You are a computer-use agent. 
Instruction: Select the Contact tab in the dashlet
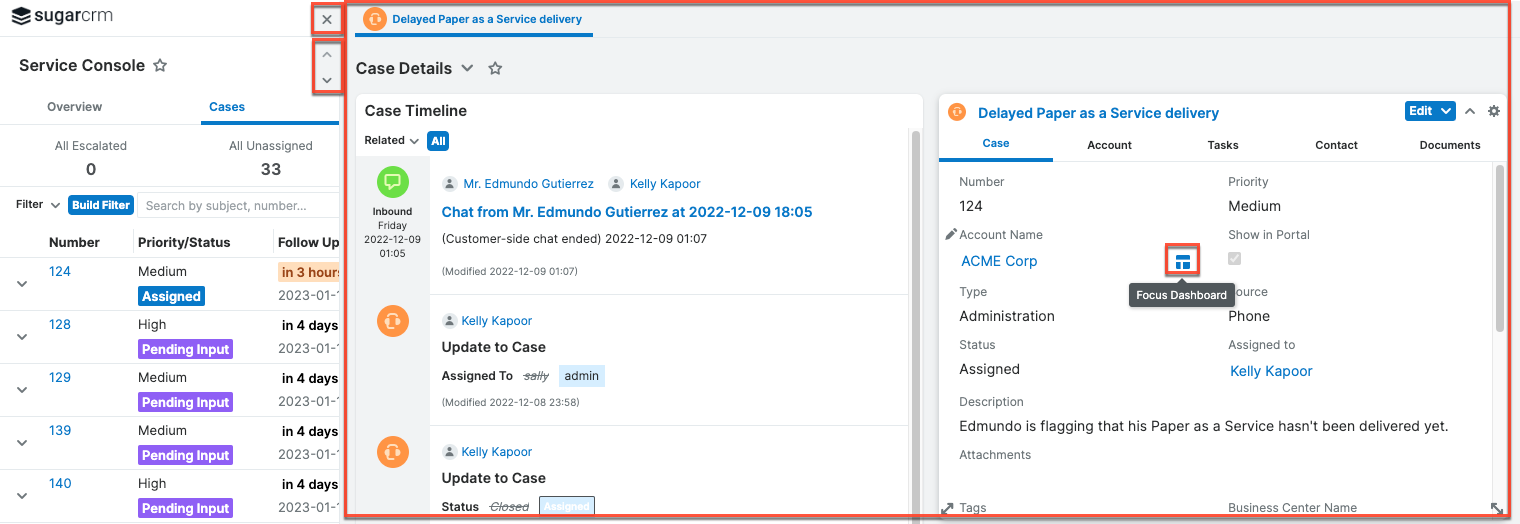[x=1336, y=145]
